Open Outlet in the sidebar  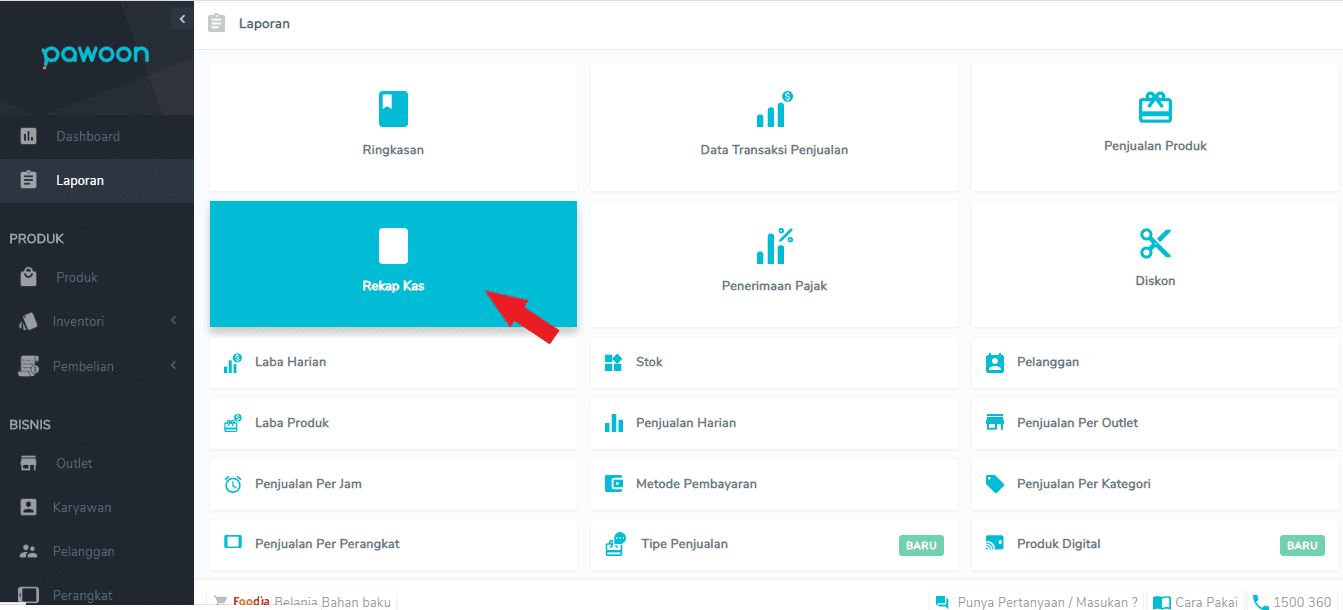pyautogui.click(x=97, y=463)
